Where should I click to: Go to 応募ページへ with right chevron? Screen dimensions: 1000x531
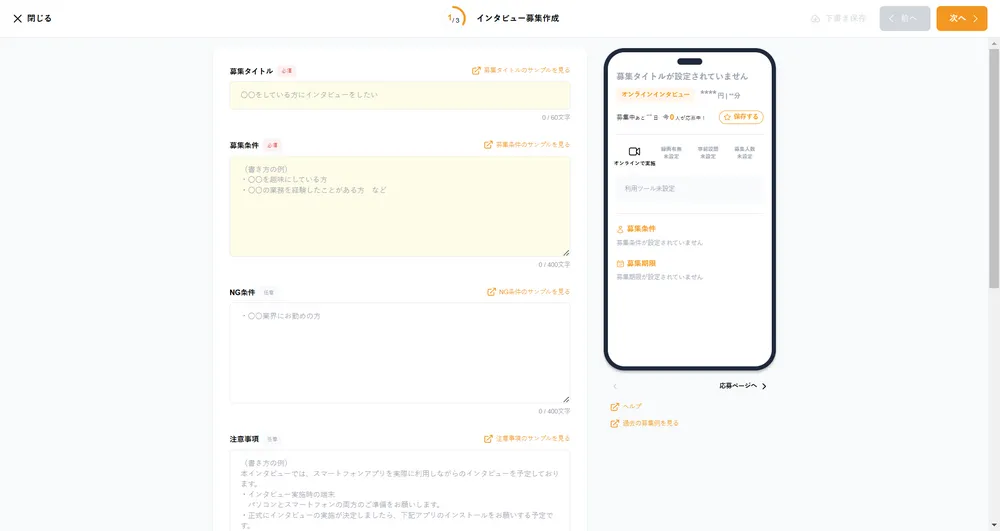[x=743, y=386]
